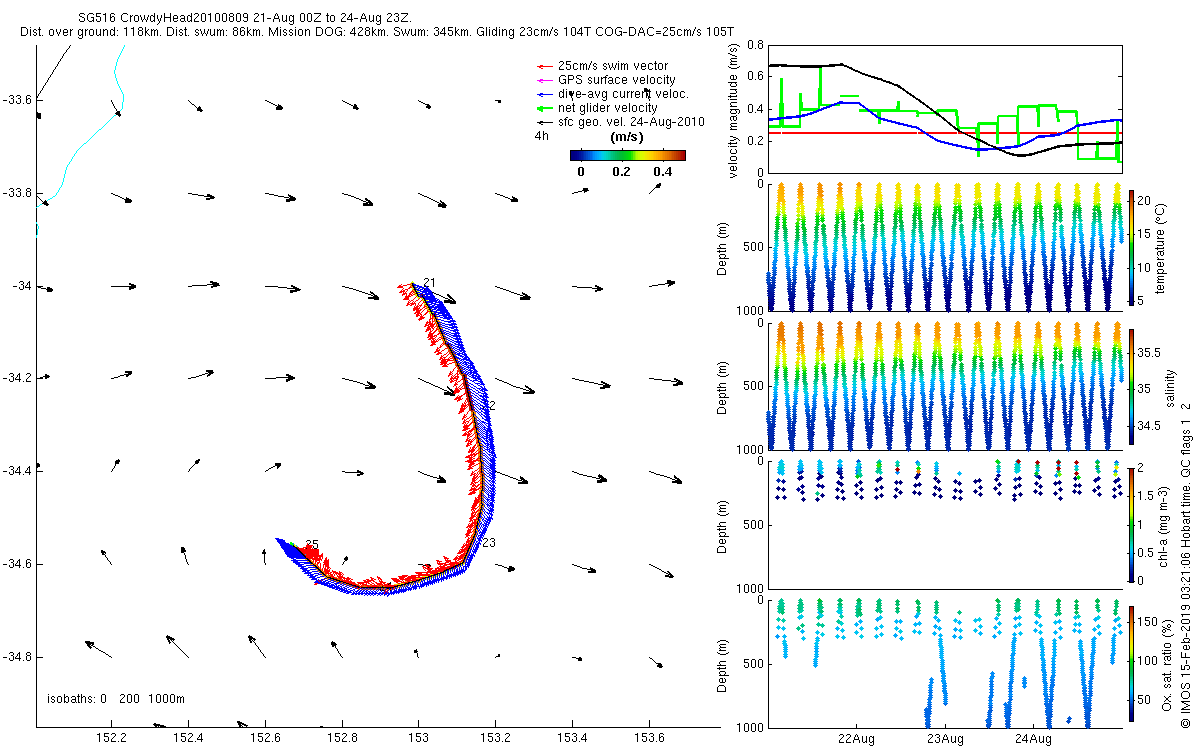Image resolution: width=1200 pixels, height=750 pixels.
Task: Click the '152.6' longitude tick label
Action: [264, 738]
